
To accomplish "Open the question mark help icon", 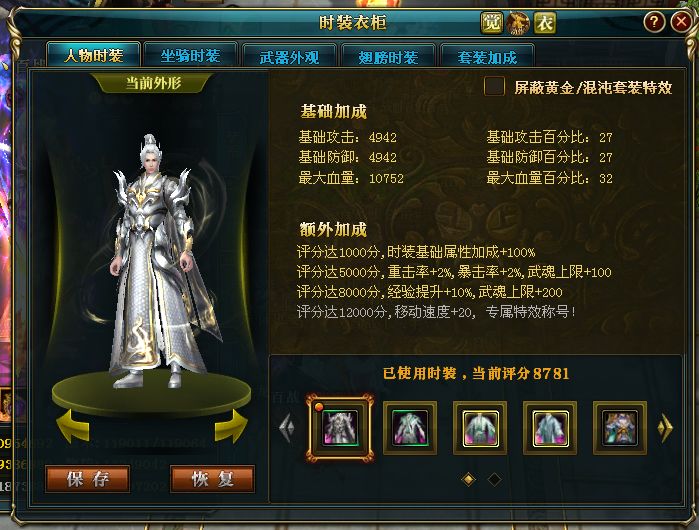I will point(654,21).
